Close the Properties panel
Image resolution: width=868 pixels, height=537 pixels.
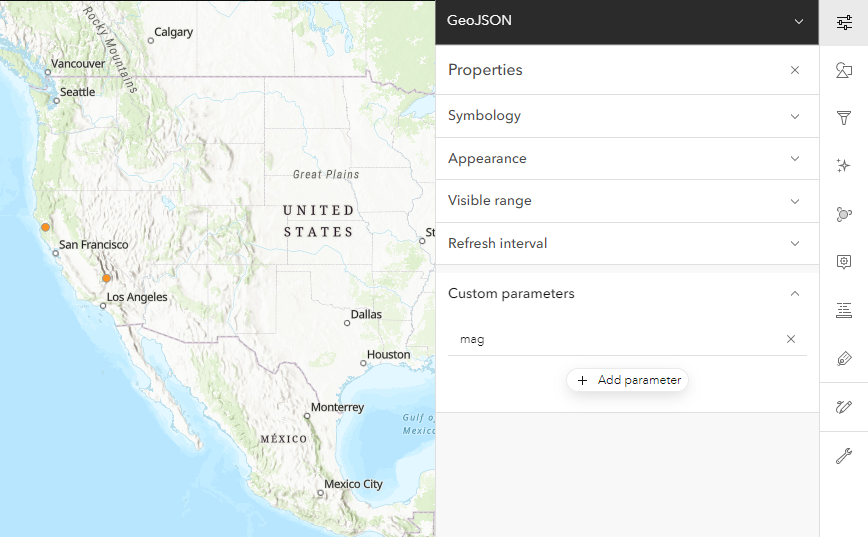click(795, 70)
